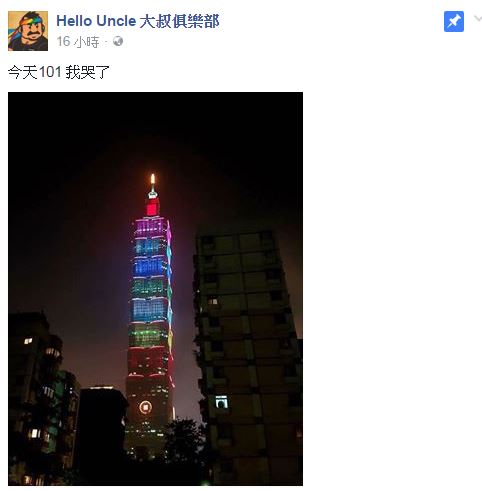Click the dark apartment building on right
This screenshot has height=491, width=482.
pos(248,357)
